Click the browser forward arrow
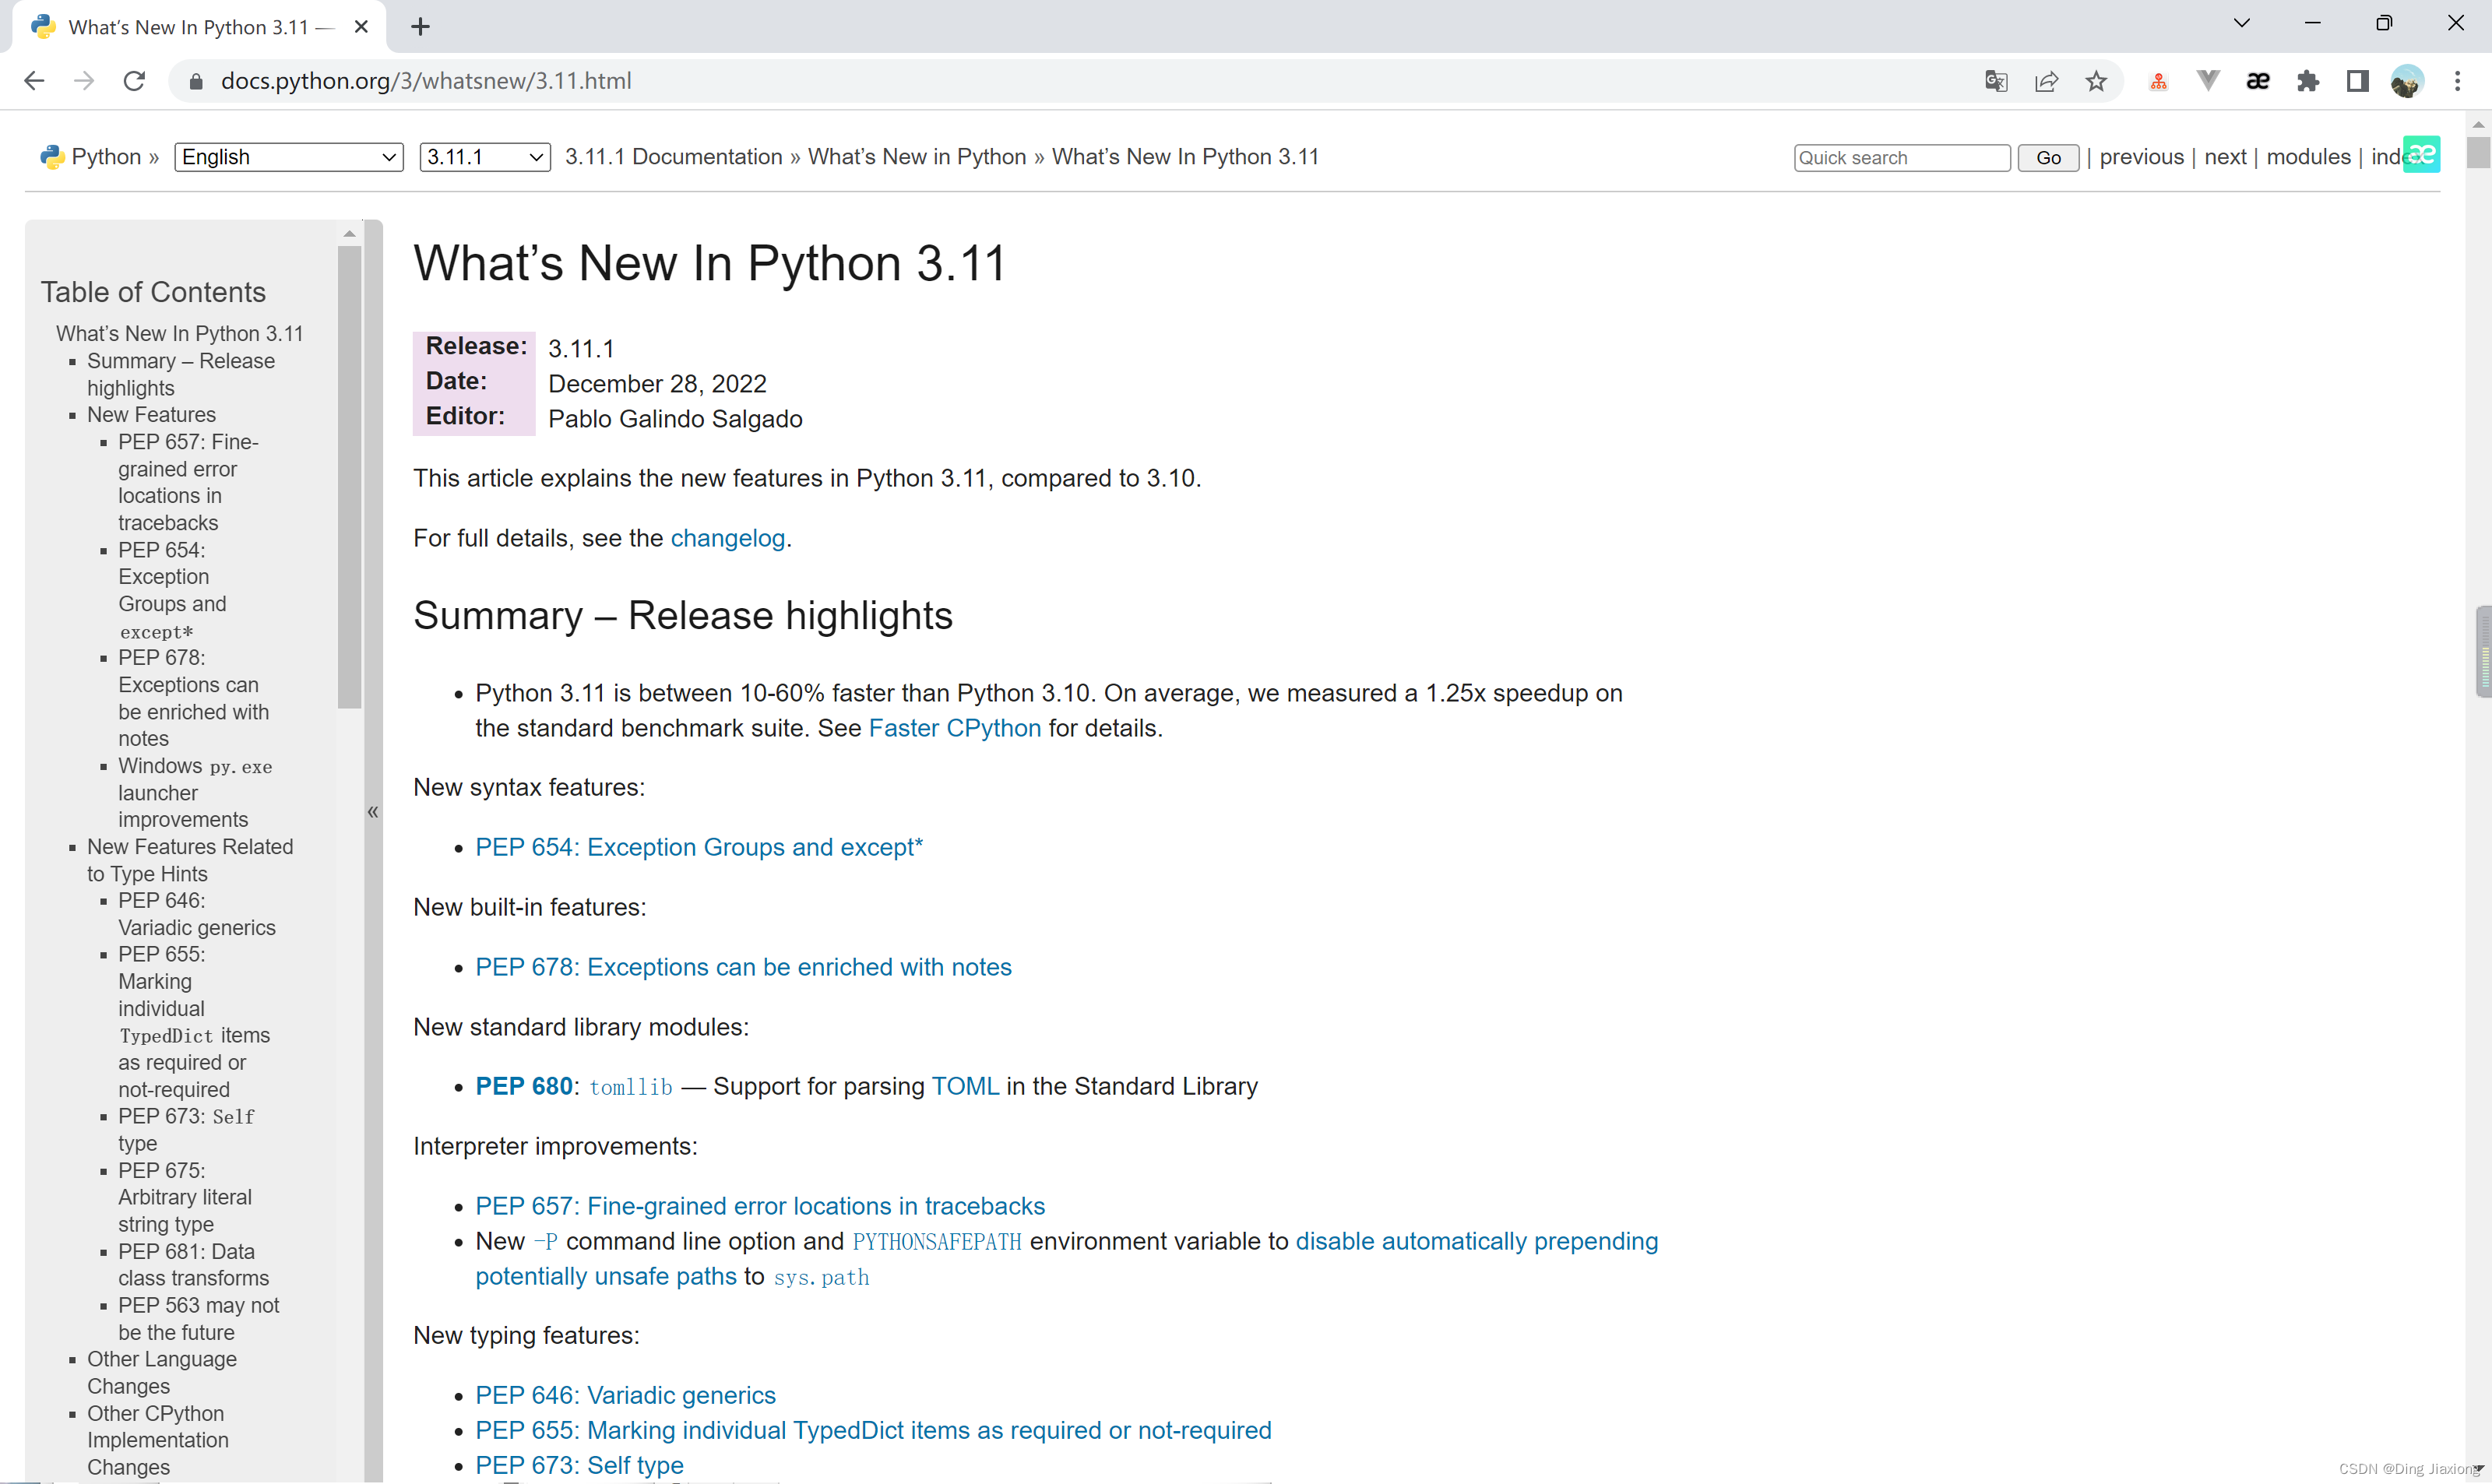This screenshot has width=2492, height=1484. tap(84, 81)
